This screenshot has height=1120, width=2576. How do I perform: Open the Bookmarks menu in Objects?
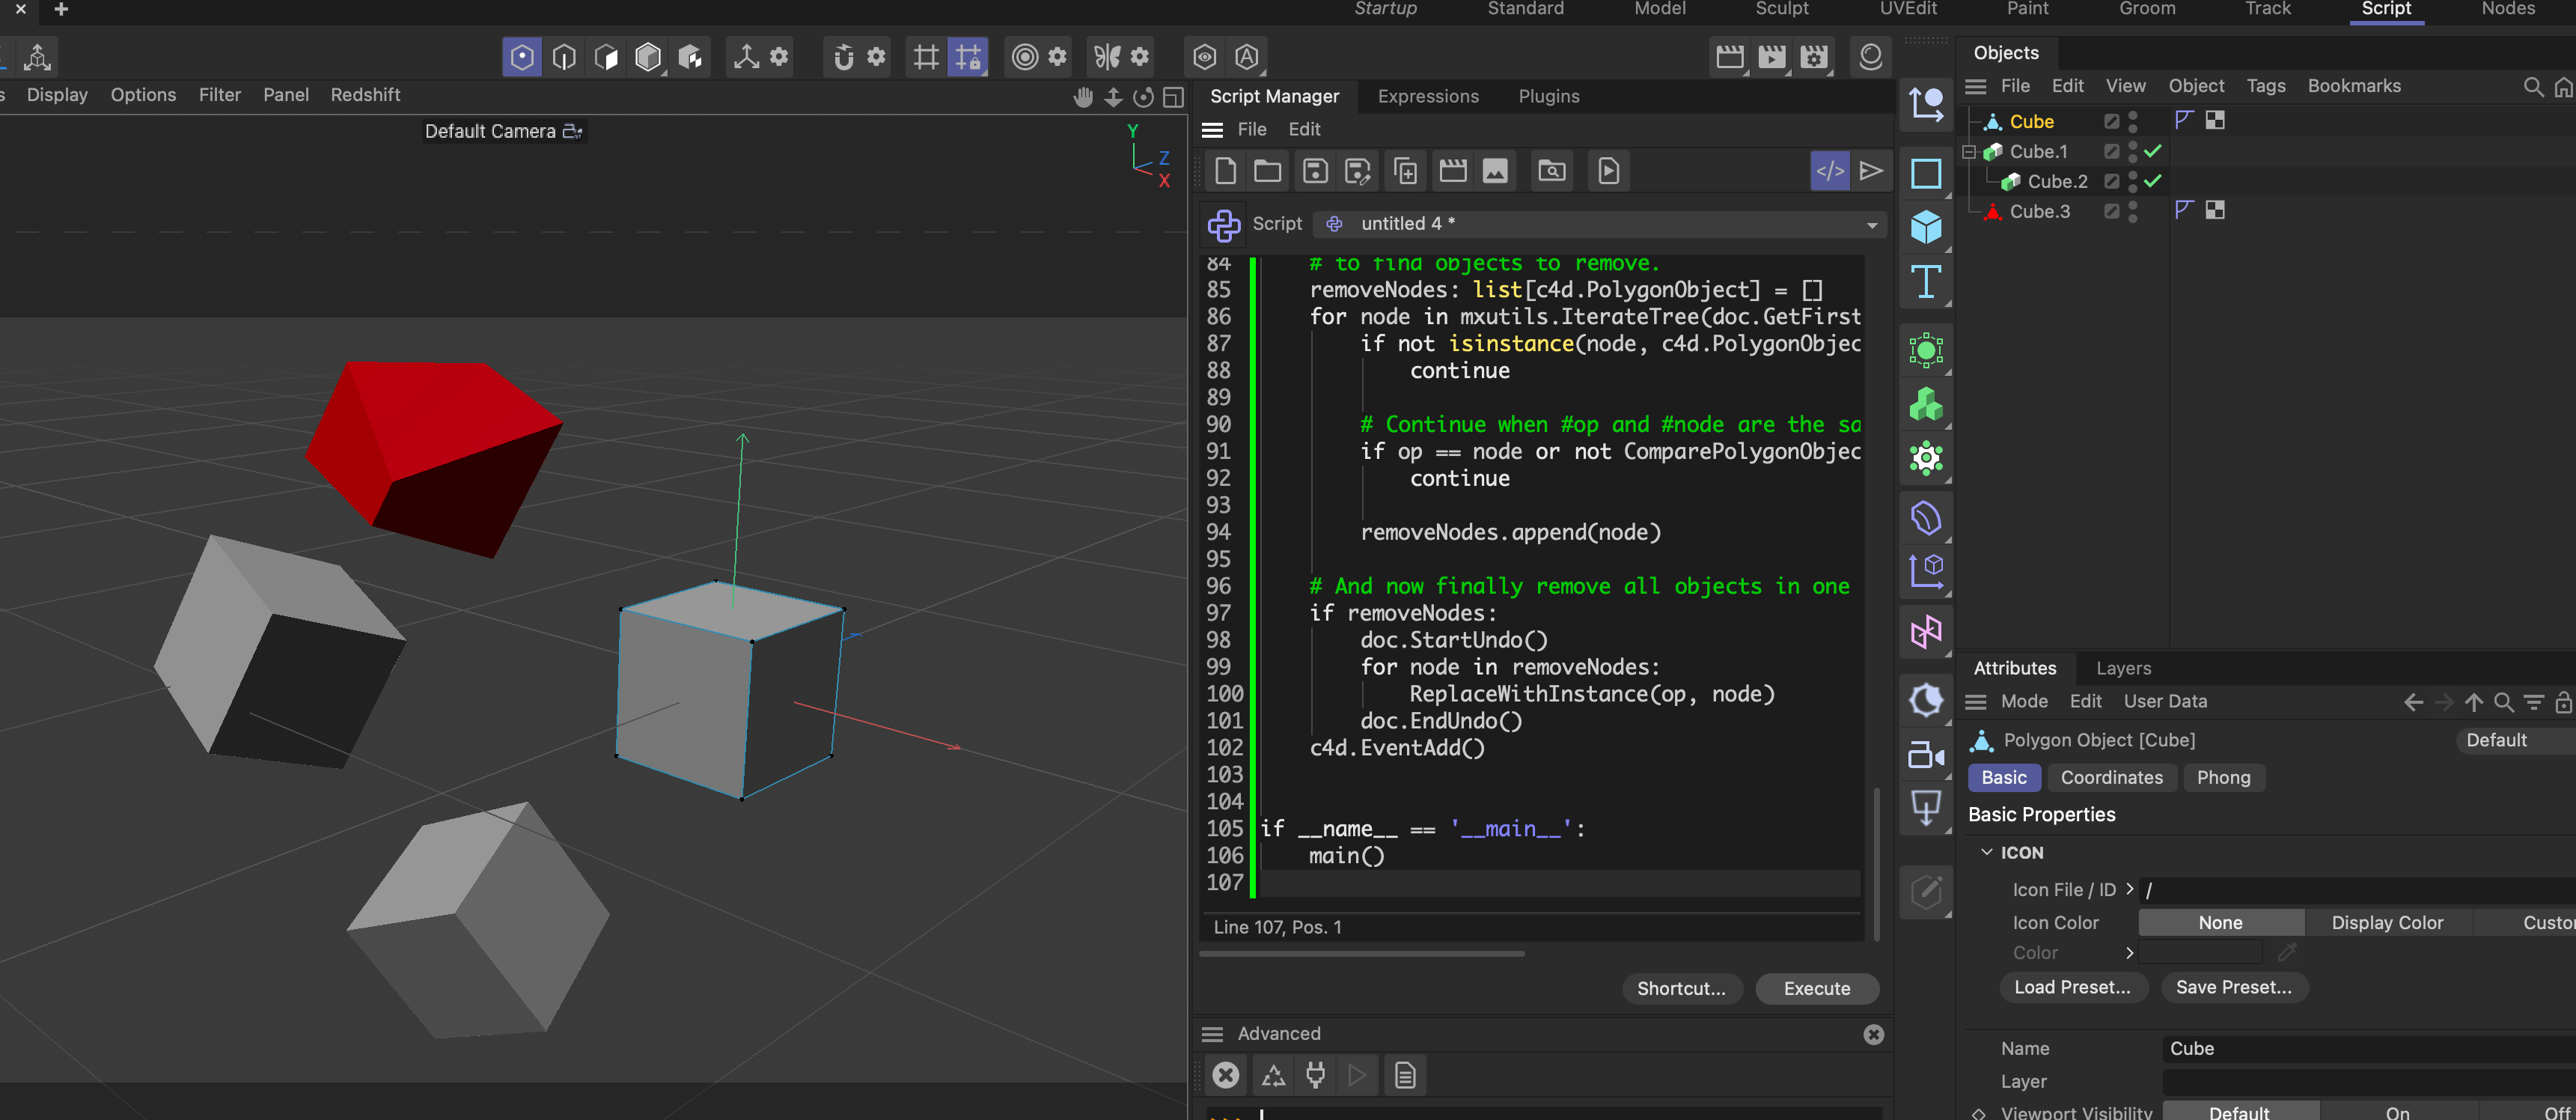(x=2353, y=86)
